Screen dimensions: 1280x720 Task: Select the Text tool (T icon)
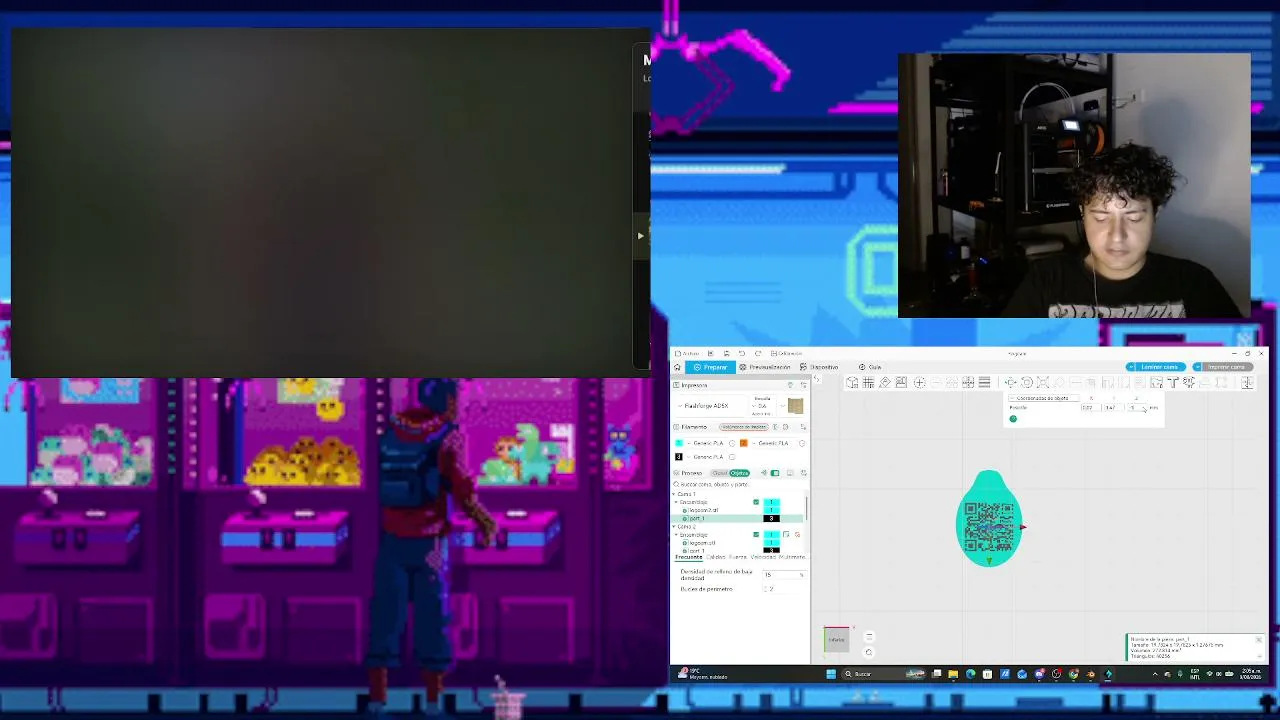(x=1172, y=382)
